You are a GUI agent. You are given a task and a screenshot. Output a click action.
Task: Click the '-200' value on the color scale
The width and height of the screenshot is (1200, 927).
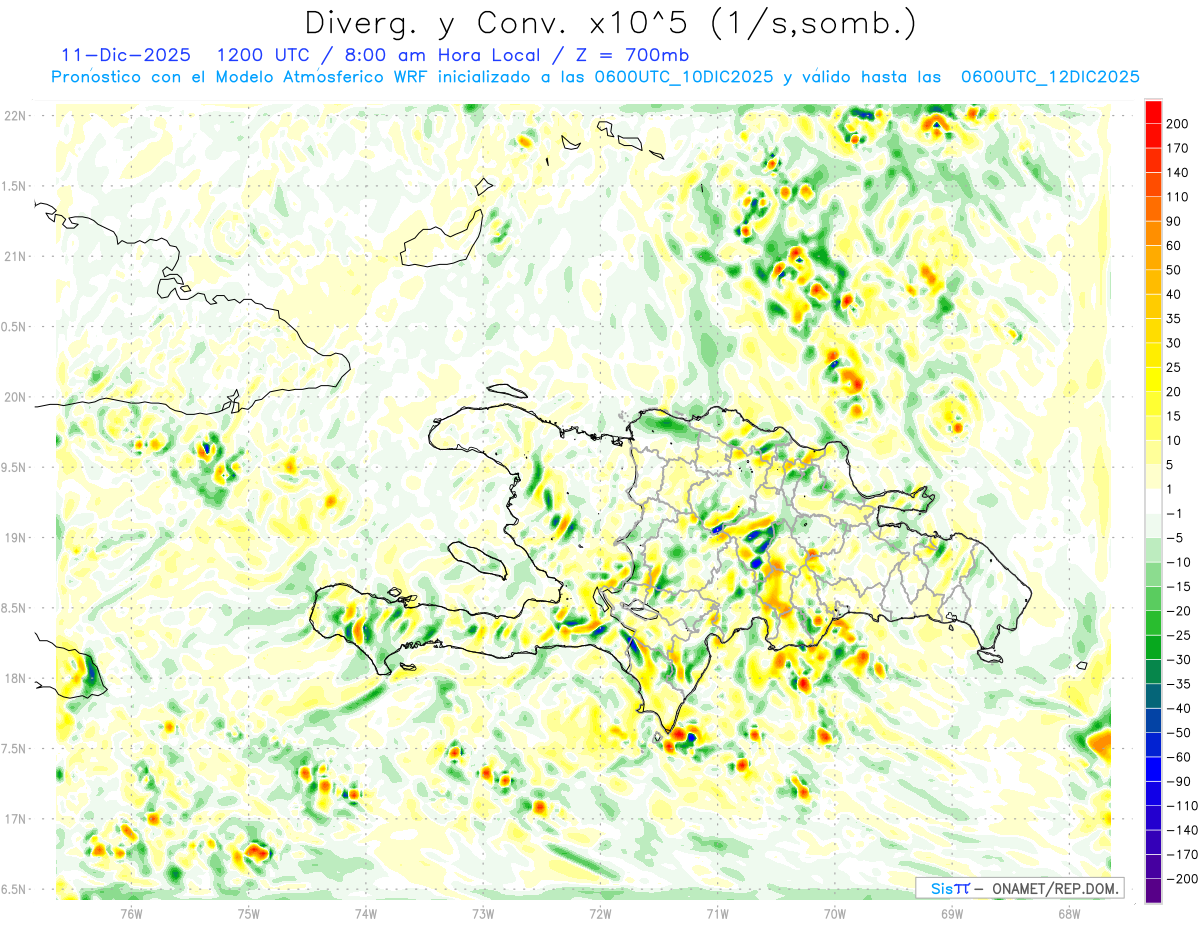coord(1183,879)
